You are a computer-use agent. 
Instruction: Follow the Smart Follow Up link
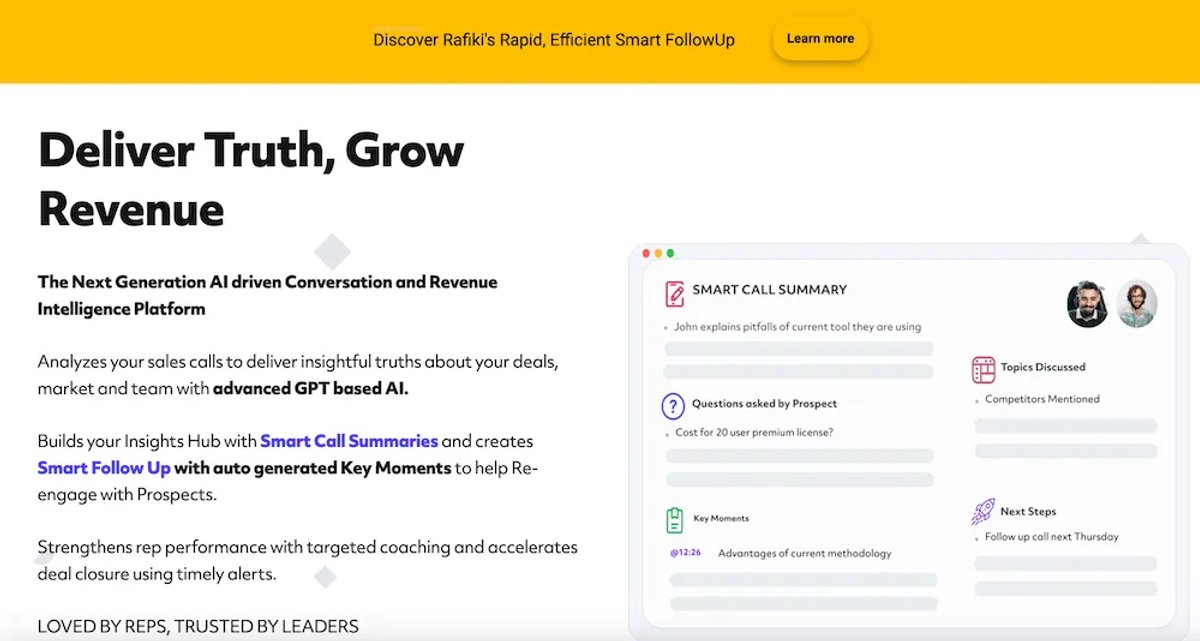pos(104,467)
